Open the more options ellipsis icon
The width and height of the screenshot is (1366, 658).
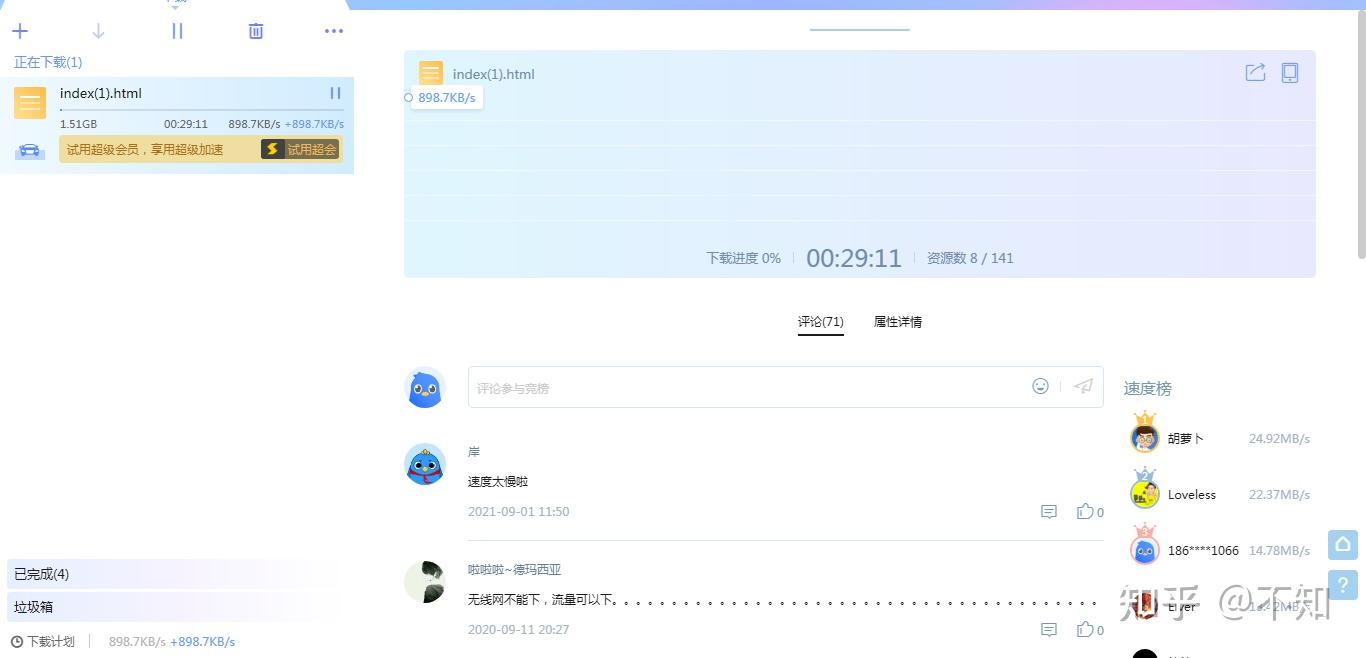[x=333, y=31]
